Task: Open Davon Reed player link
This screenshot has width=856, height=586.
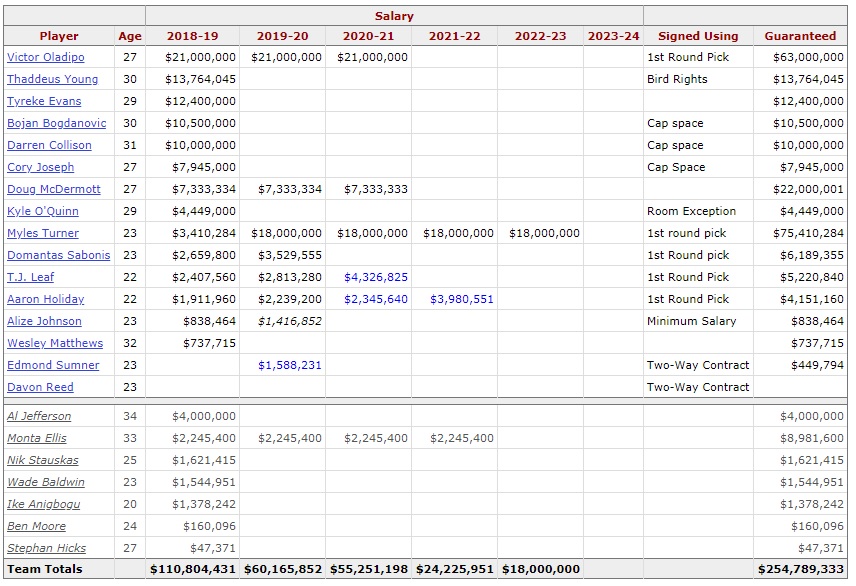Action: (x=40, y=387)
